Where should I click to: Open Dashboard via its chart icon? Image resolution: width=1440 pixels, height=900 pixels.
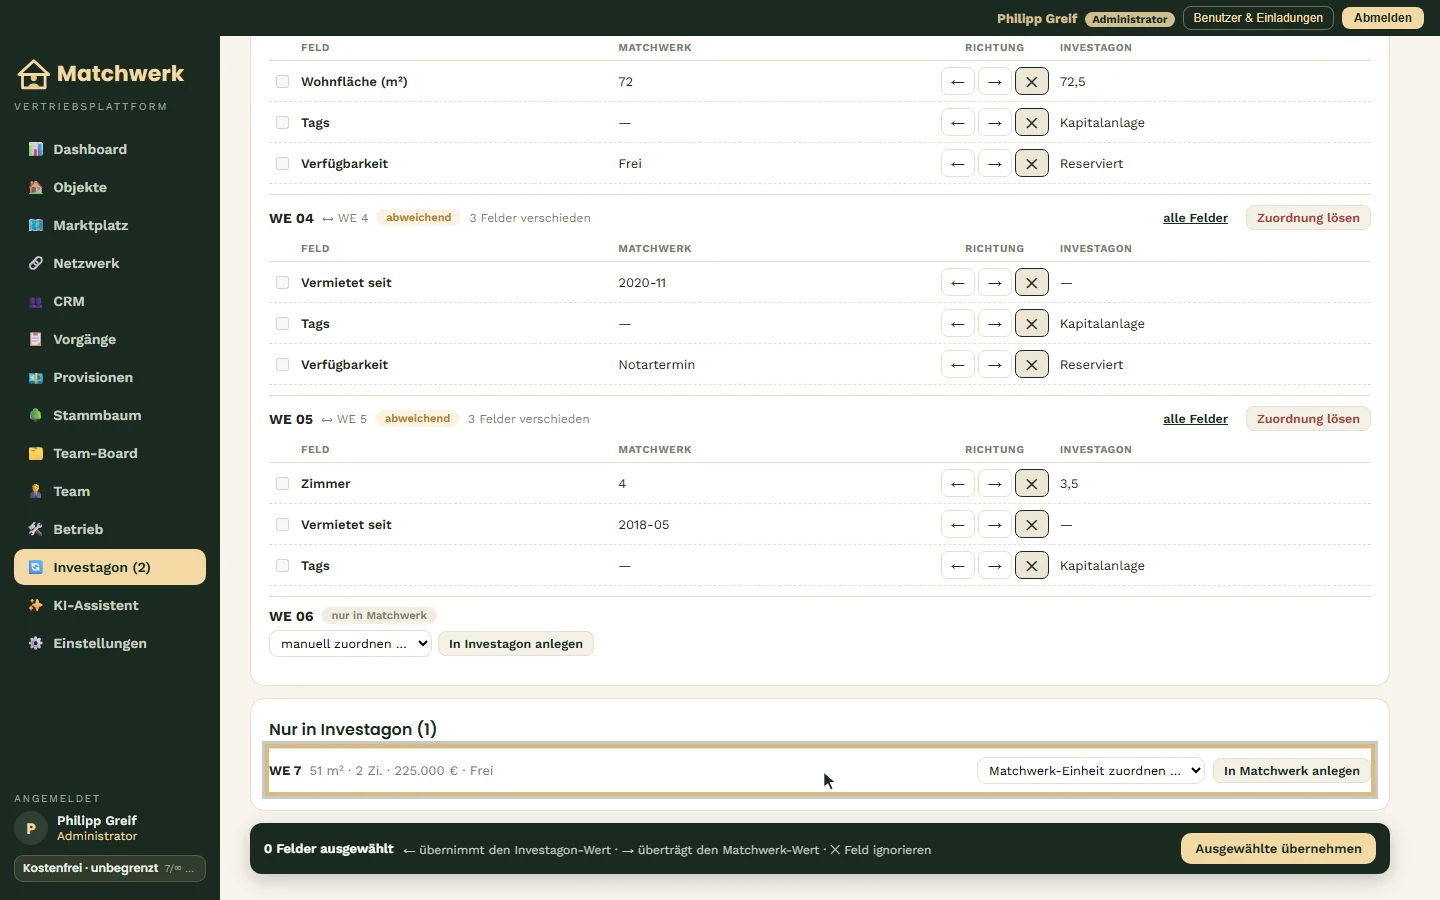pyautogui.click(x=36, y=149)
